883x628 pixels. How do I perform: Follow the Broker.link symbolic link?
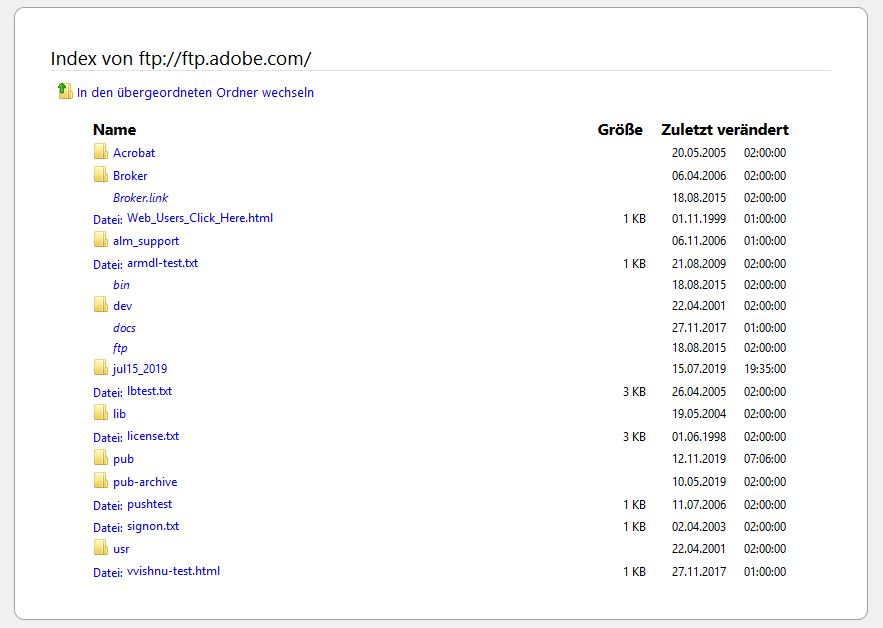pos(140,197)
